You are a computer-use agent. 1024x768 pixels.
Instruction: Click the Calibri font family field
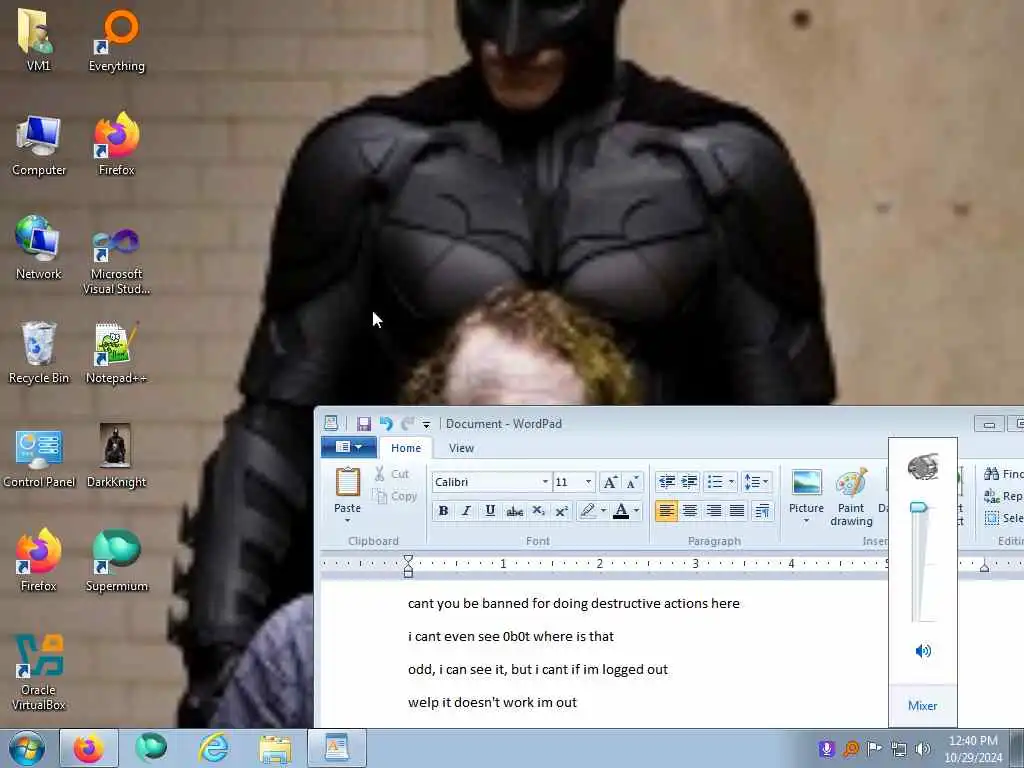[485, 482]
